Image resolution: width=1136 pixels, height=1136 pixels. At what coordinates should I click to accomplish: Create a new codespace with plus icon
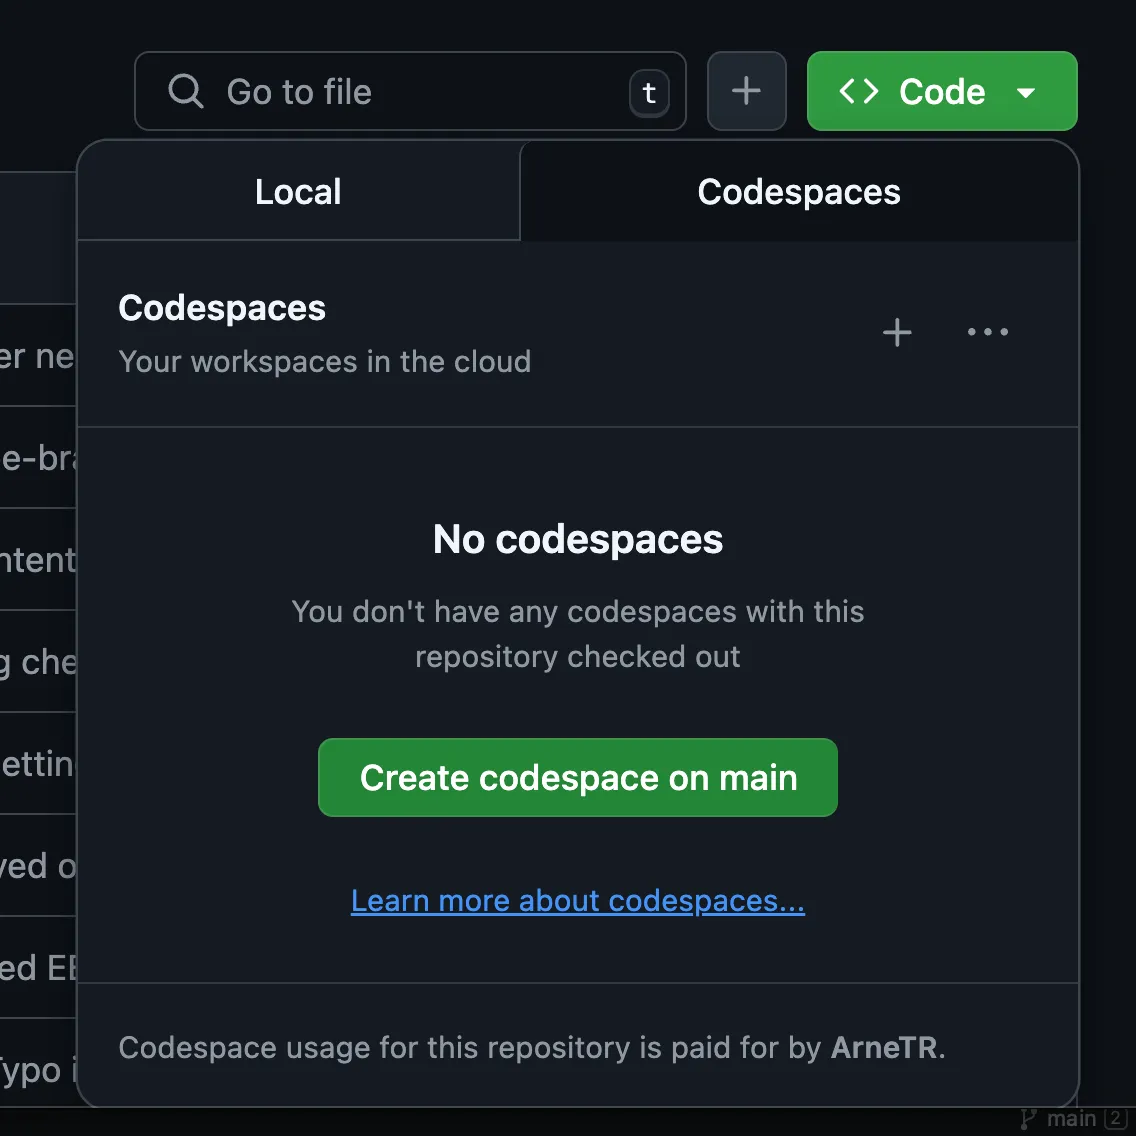click(897, 333)
